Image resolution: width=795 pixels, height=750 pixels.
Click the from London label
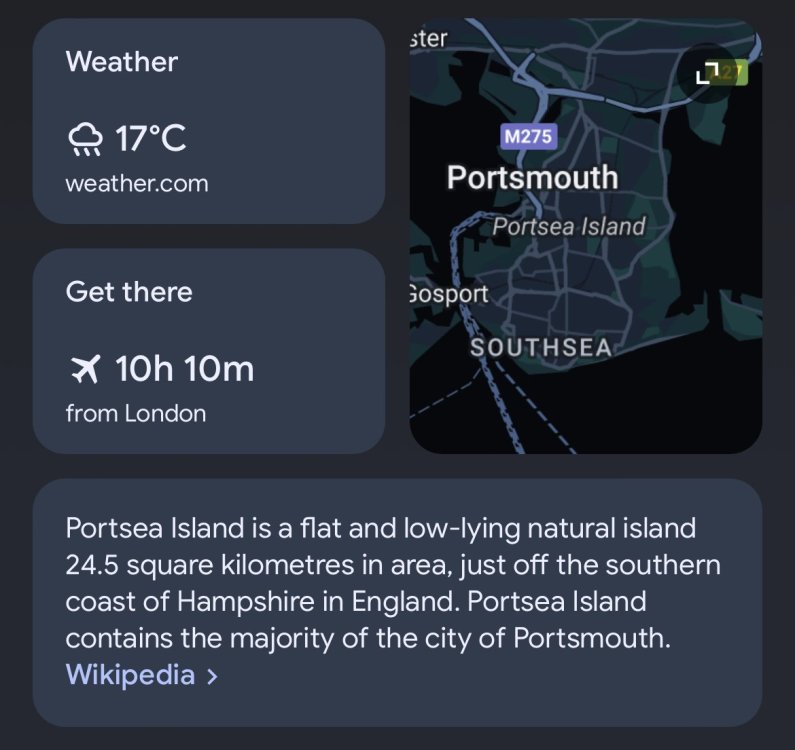[136, 414]
